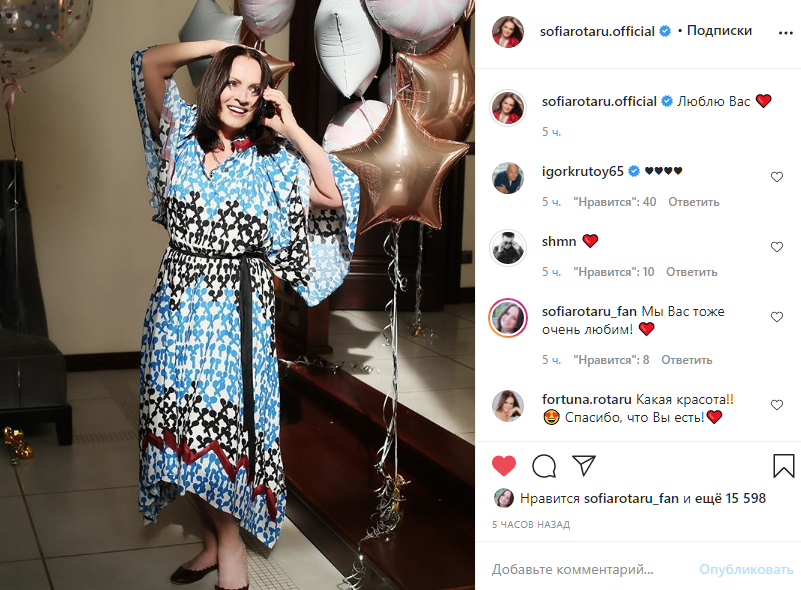Open fortuna.rotaru username link

pos(586,399)
